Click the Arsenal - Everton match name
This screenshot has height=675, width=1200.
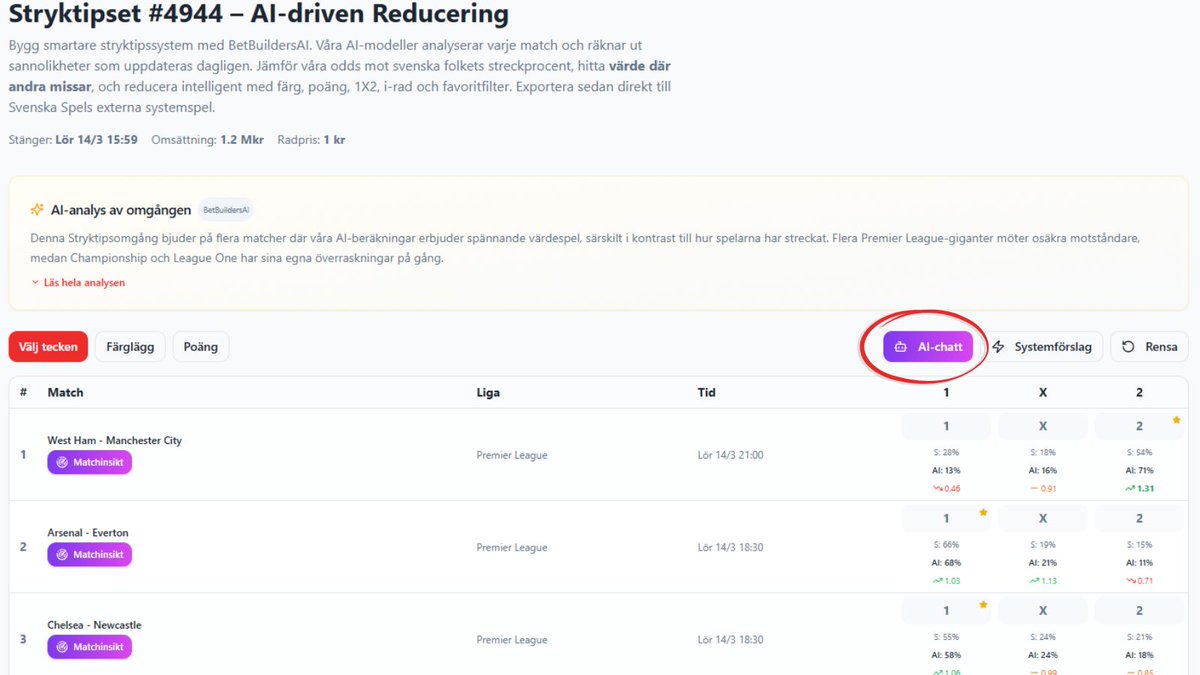click(x=88, y=533)
